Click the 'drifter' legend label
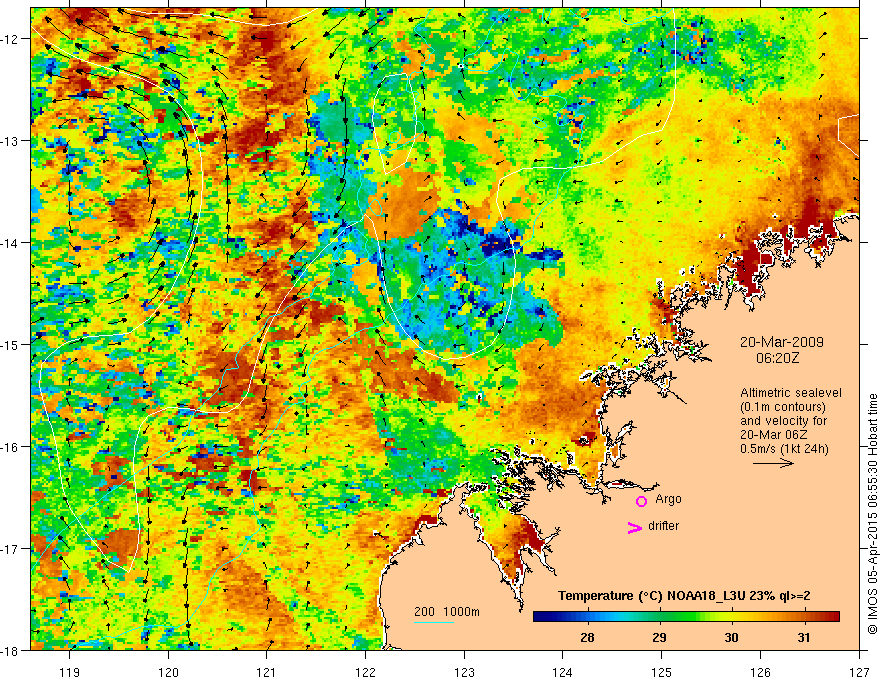This screenshot has height=680, width=880. point(663,526)
